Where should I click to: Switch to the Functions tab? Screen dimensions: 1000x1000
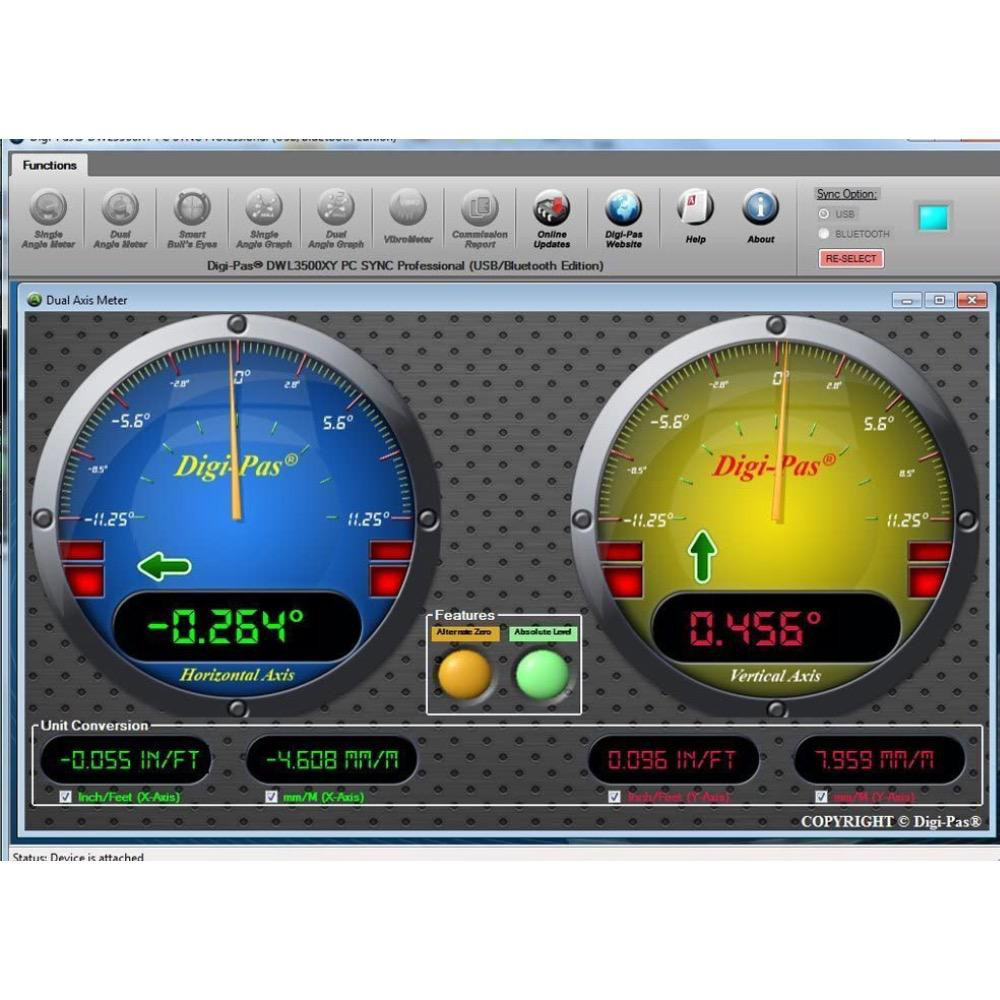tap(49, 165)
